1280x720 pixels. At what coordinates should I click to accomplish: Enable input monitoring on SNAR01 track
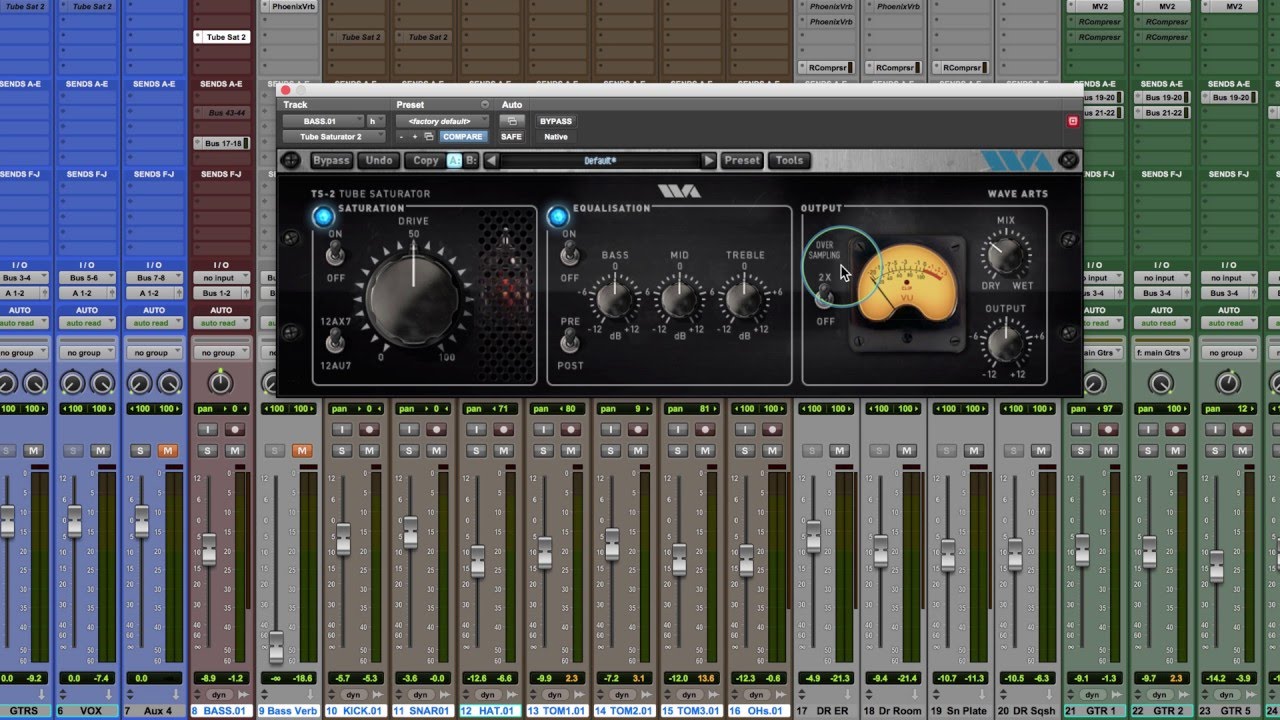pos(409,429)
